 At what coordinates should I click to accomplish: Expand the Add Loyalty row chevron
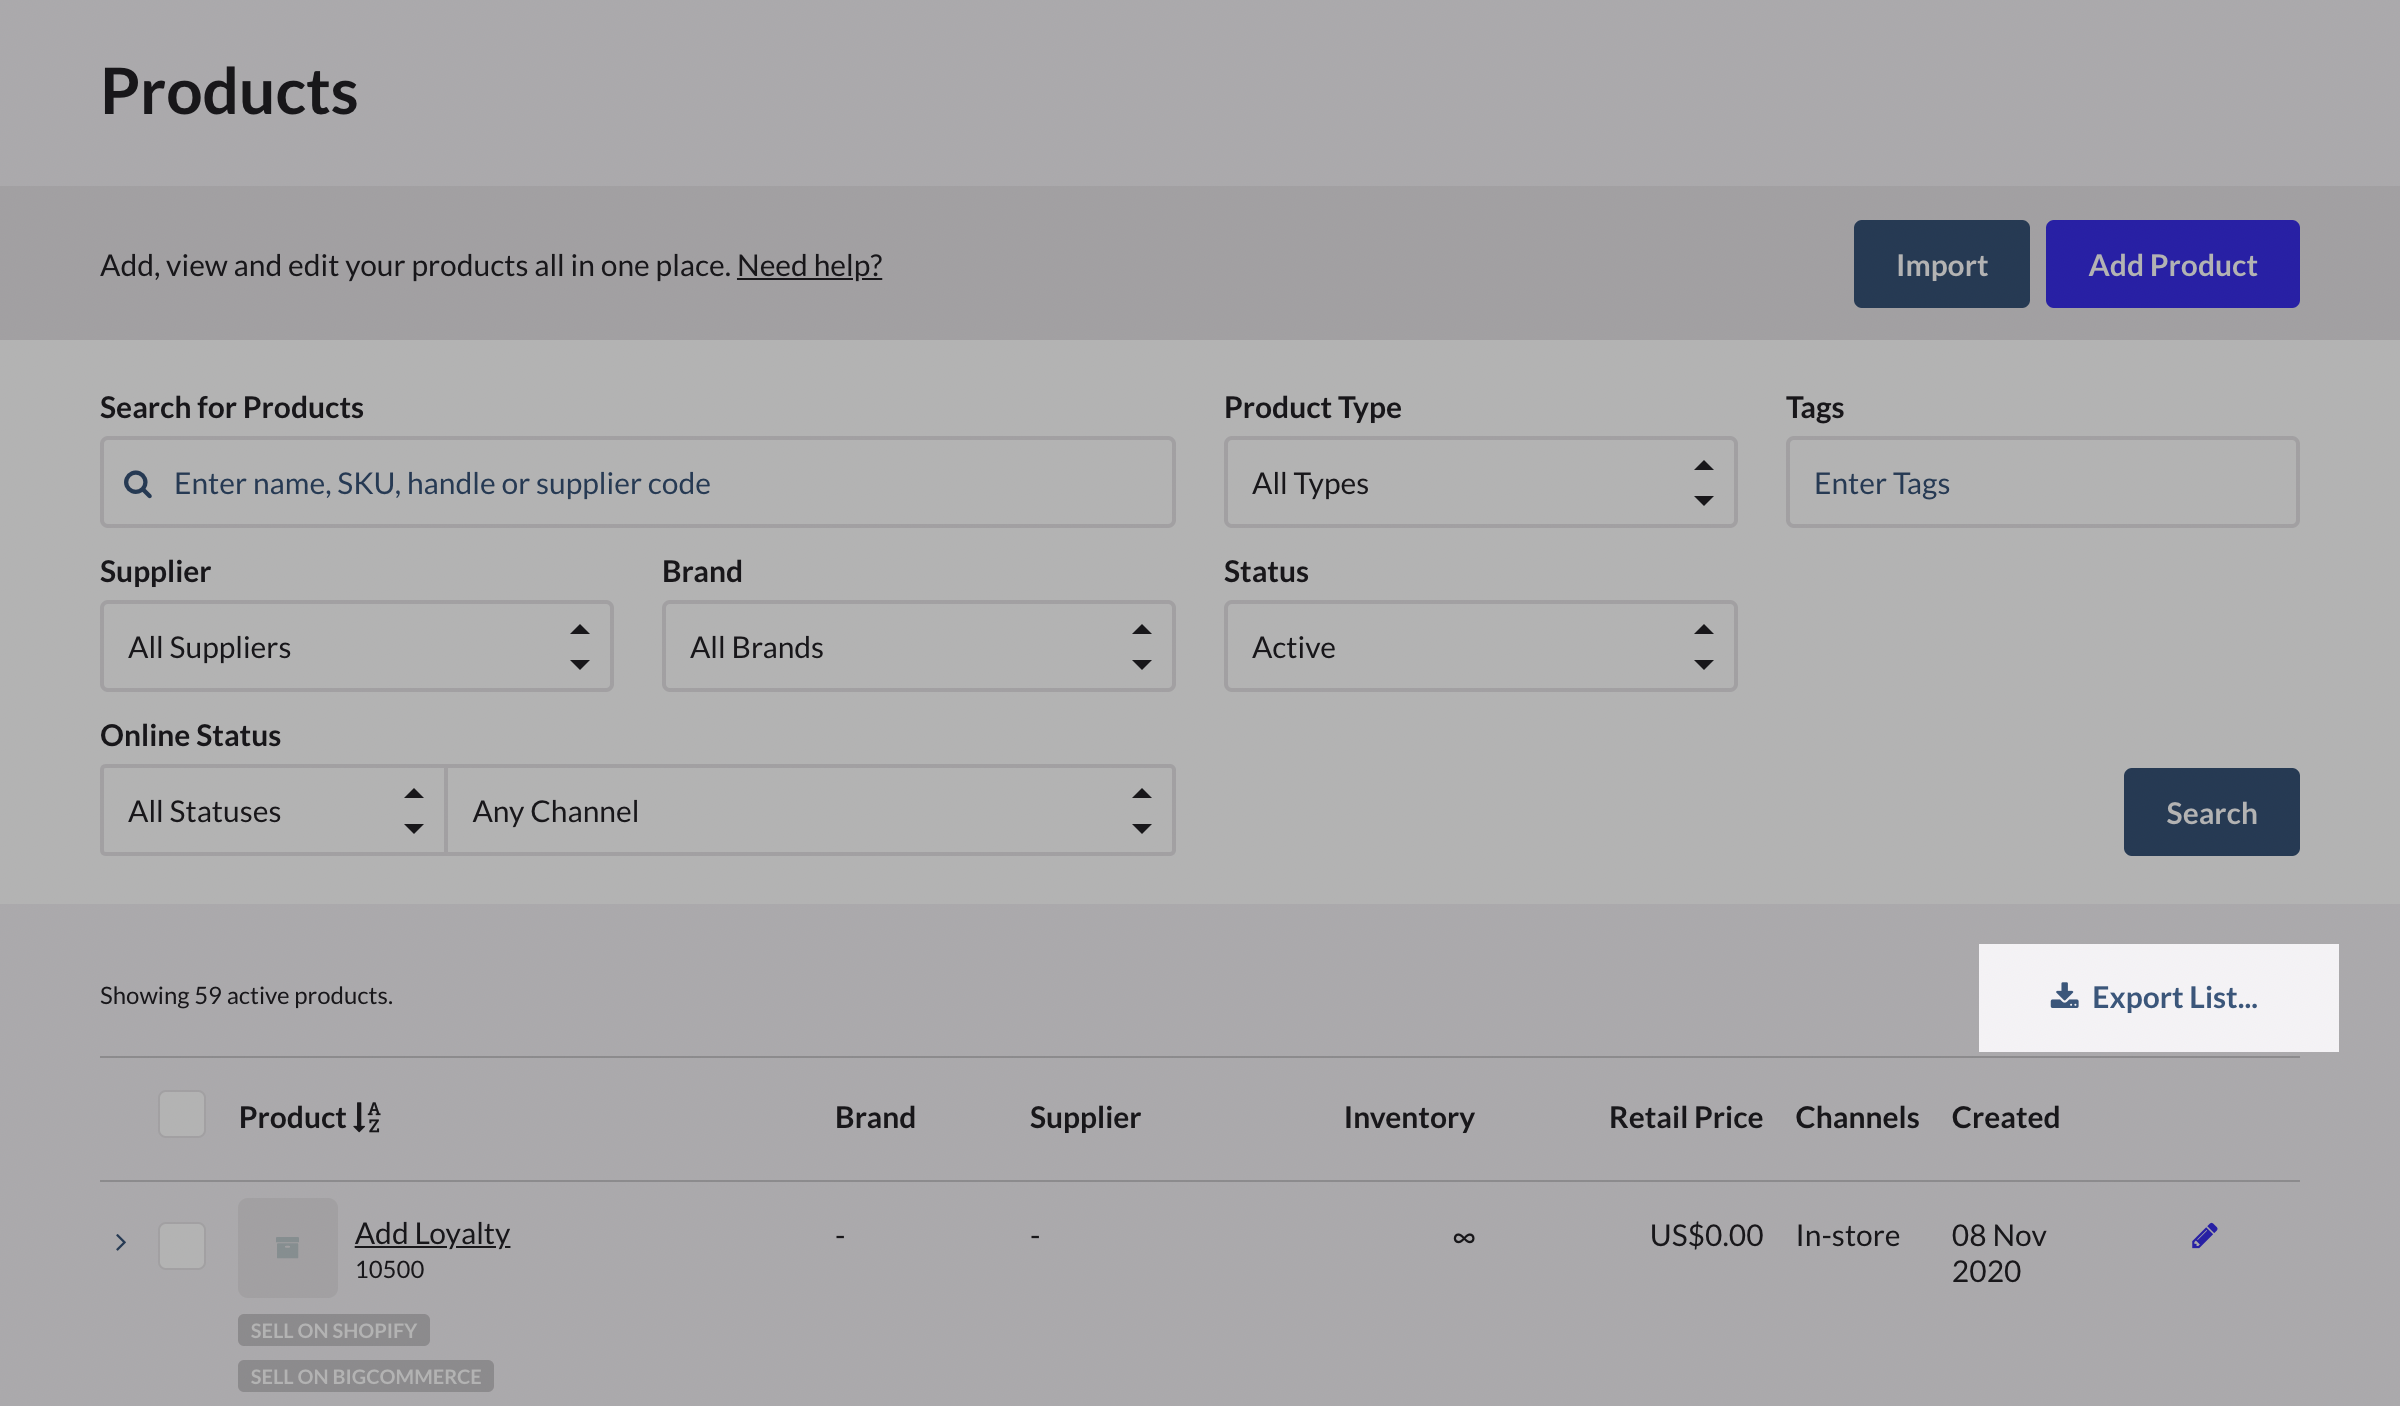[121, 1242]
